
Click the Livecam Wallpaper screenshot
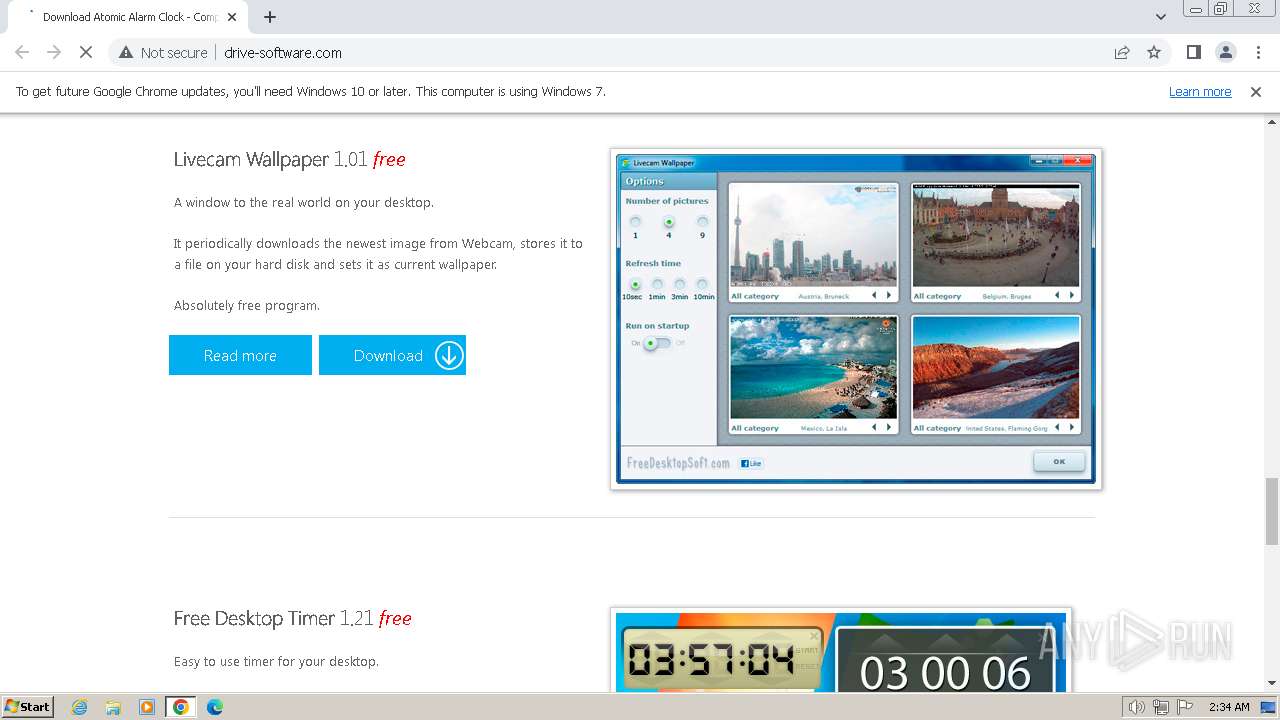[856, 319]
